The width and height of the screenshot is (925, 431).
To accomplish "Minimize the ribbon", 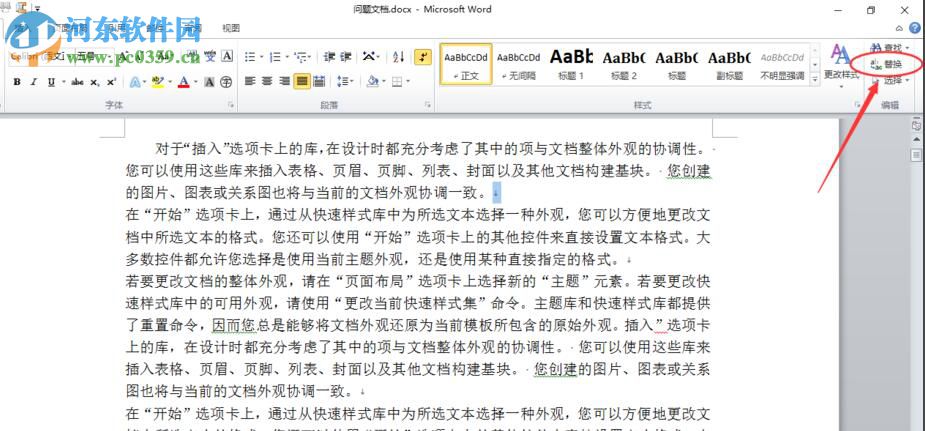I will click(x=899, y=28).
